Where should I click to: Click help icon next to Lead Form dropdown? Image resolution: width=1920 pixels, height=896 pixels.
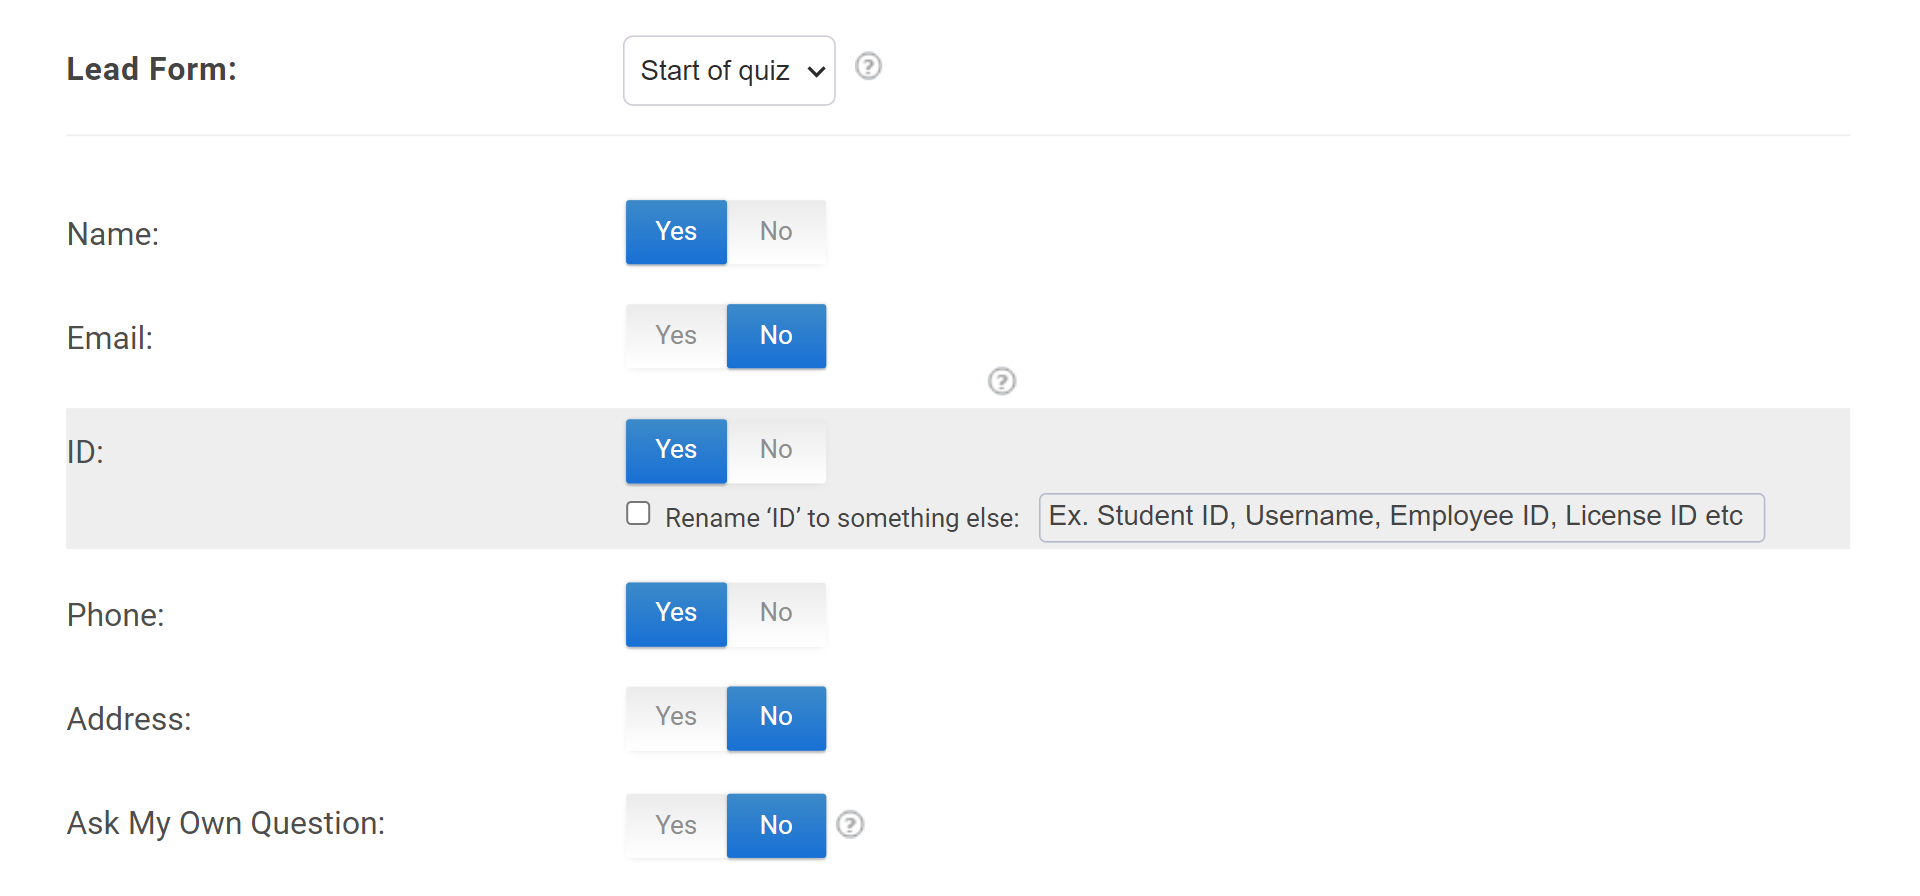(x=868, y=67)
